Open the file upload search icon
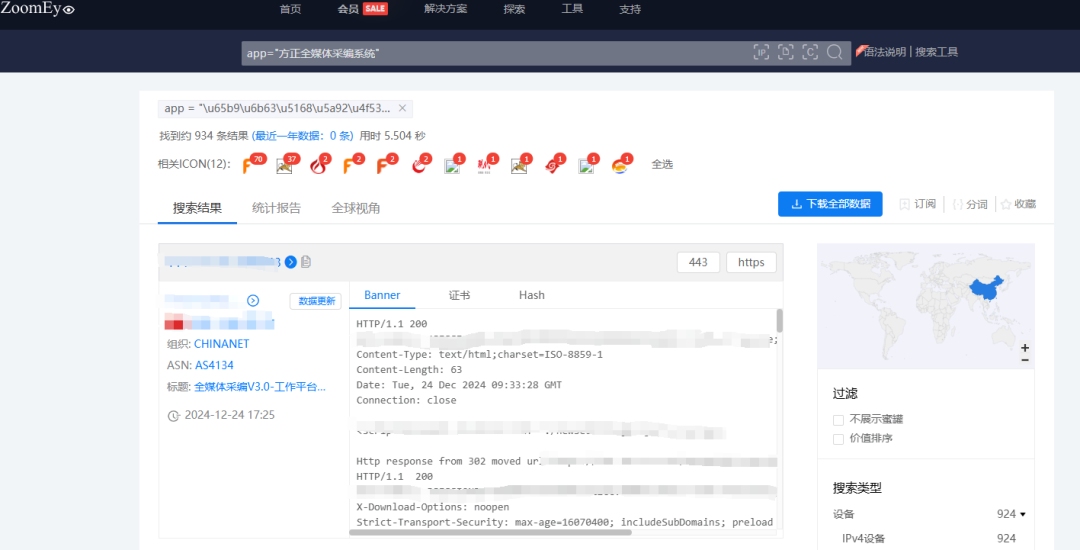The height and width of the screenshot is (550, 1080). 786,52
